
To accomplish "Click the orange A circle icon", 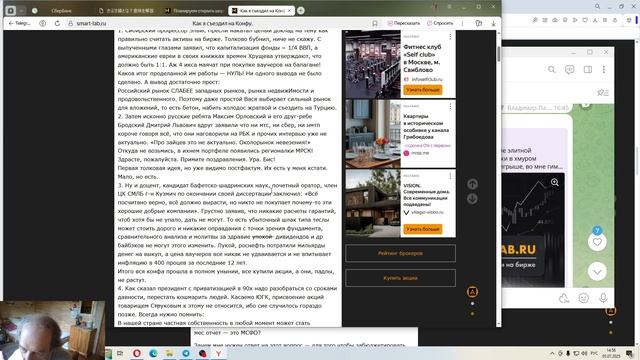I will (x=472, y=292).
